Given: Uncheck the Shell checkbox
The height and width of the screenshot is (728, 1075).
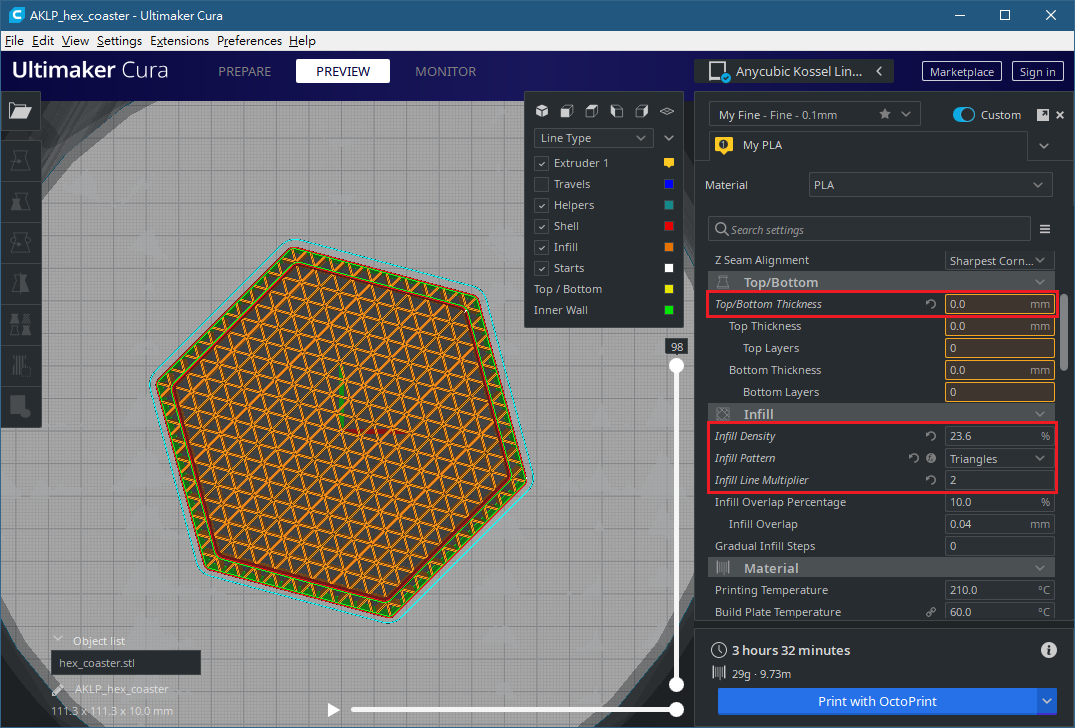Looking at the screenshot, I should point(542,226).
